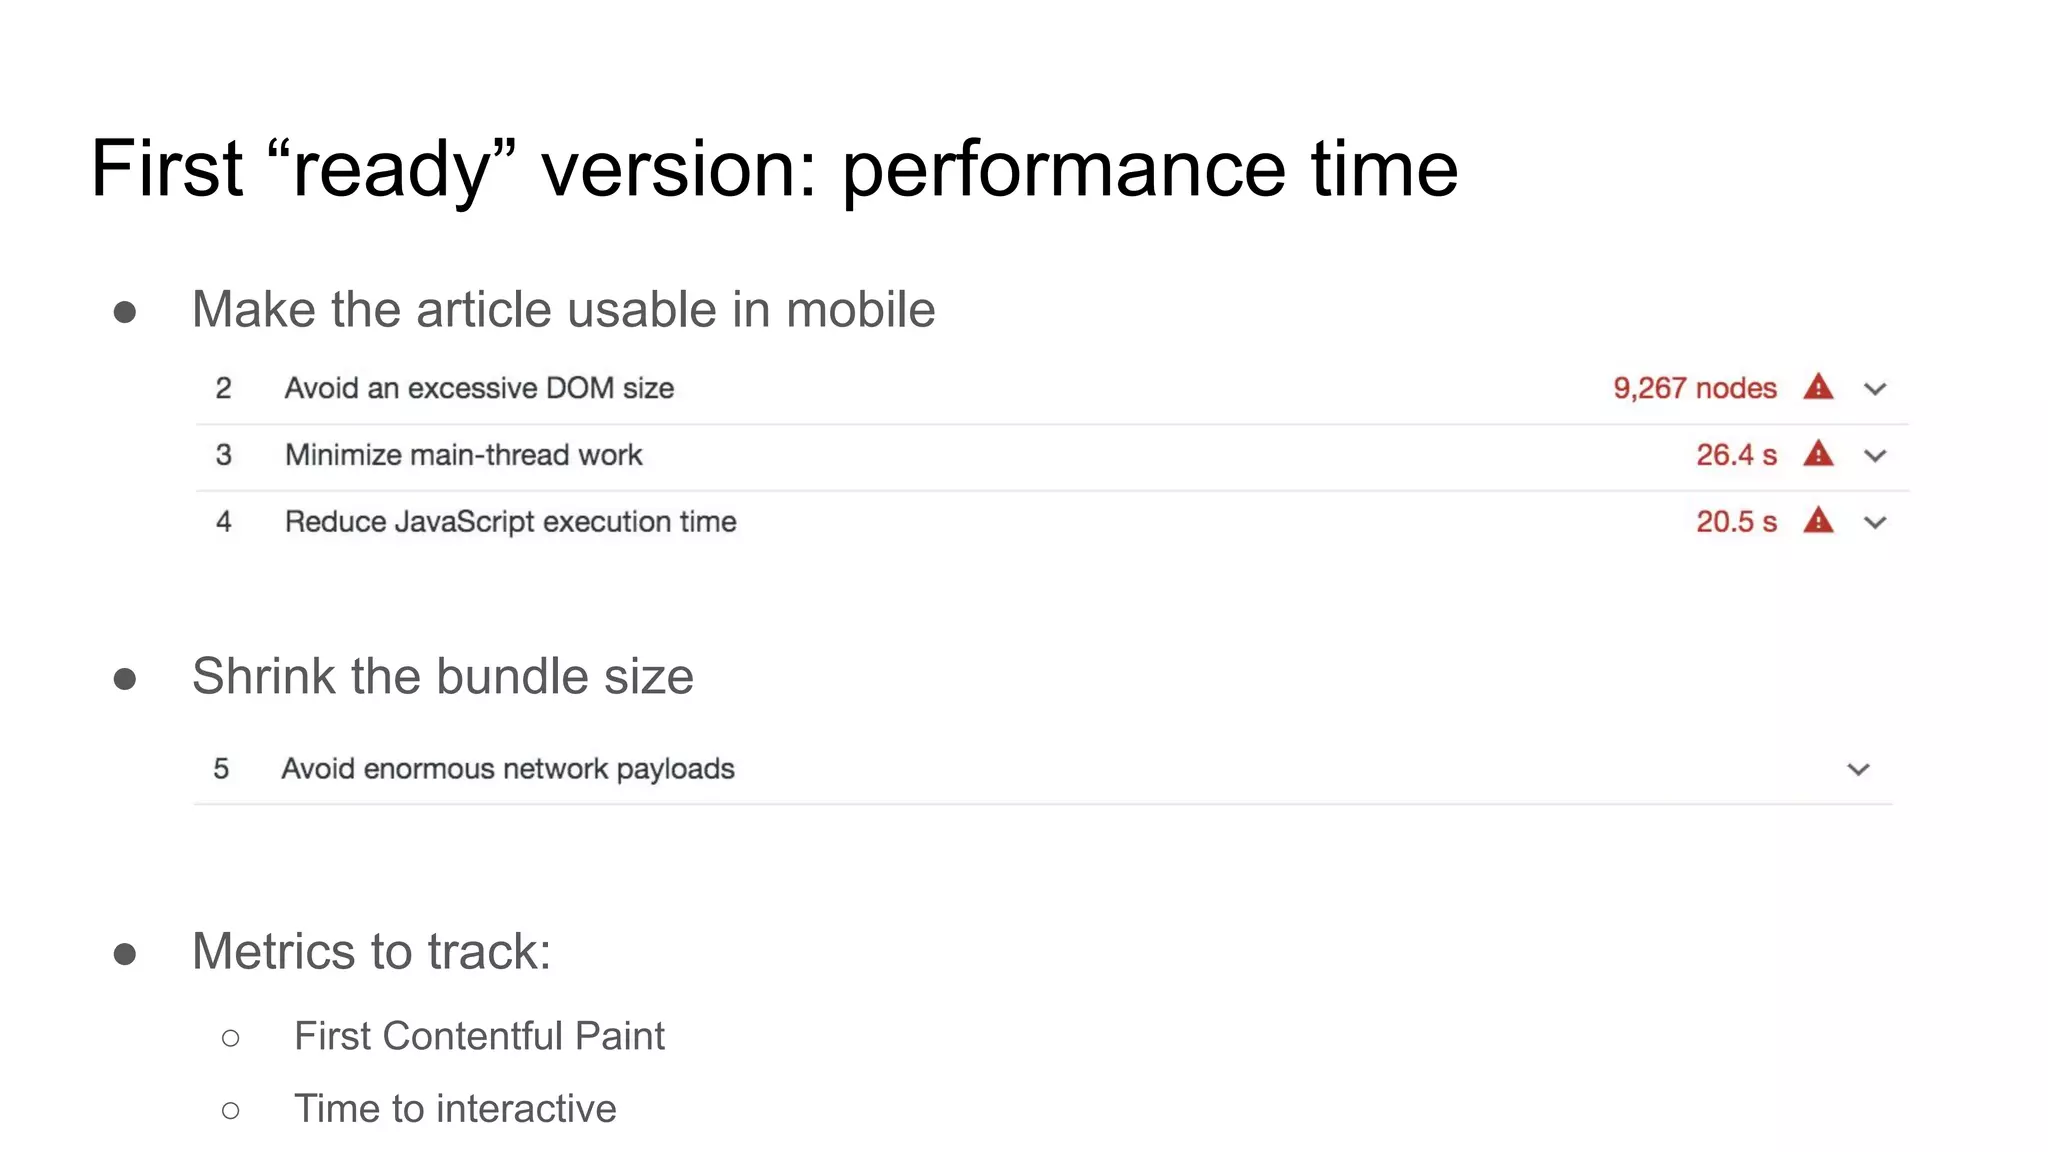This screenshot has width=2048, height=1152.
Task: Click the slide title text
Action: [x=774, y=168]
